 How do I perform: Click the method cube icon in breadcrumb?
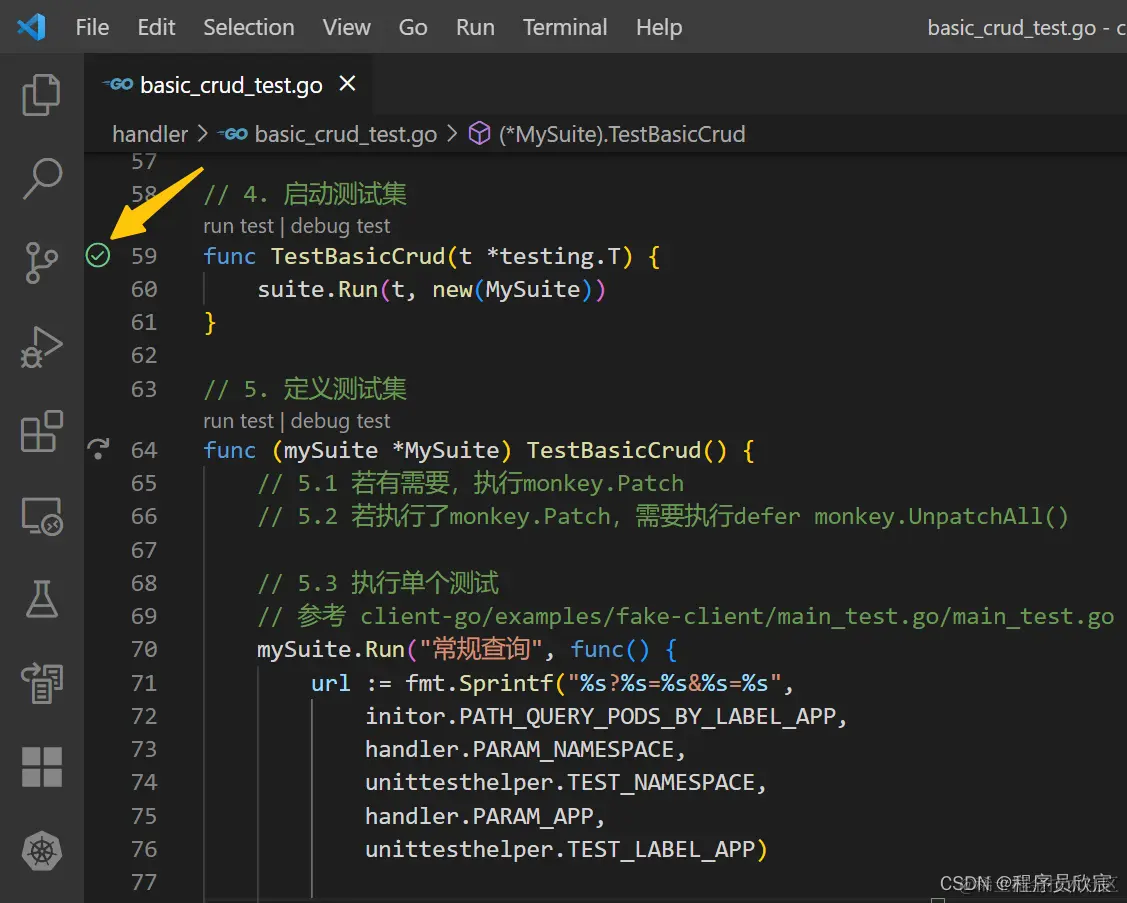click(479, 134)
